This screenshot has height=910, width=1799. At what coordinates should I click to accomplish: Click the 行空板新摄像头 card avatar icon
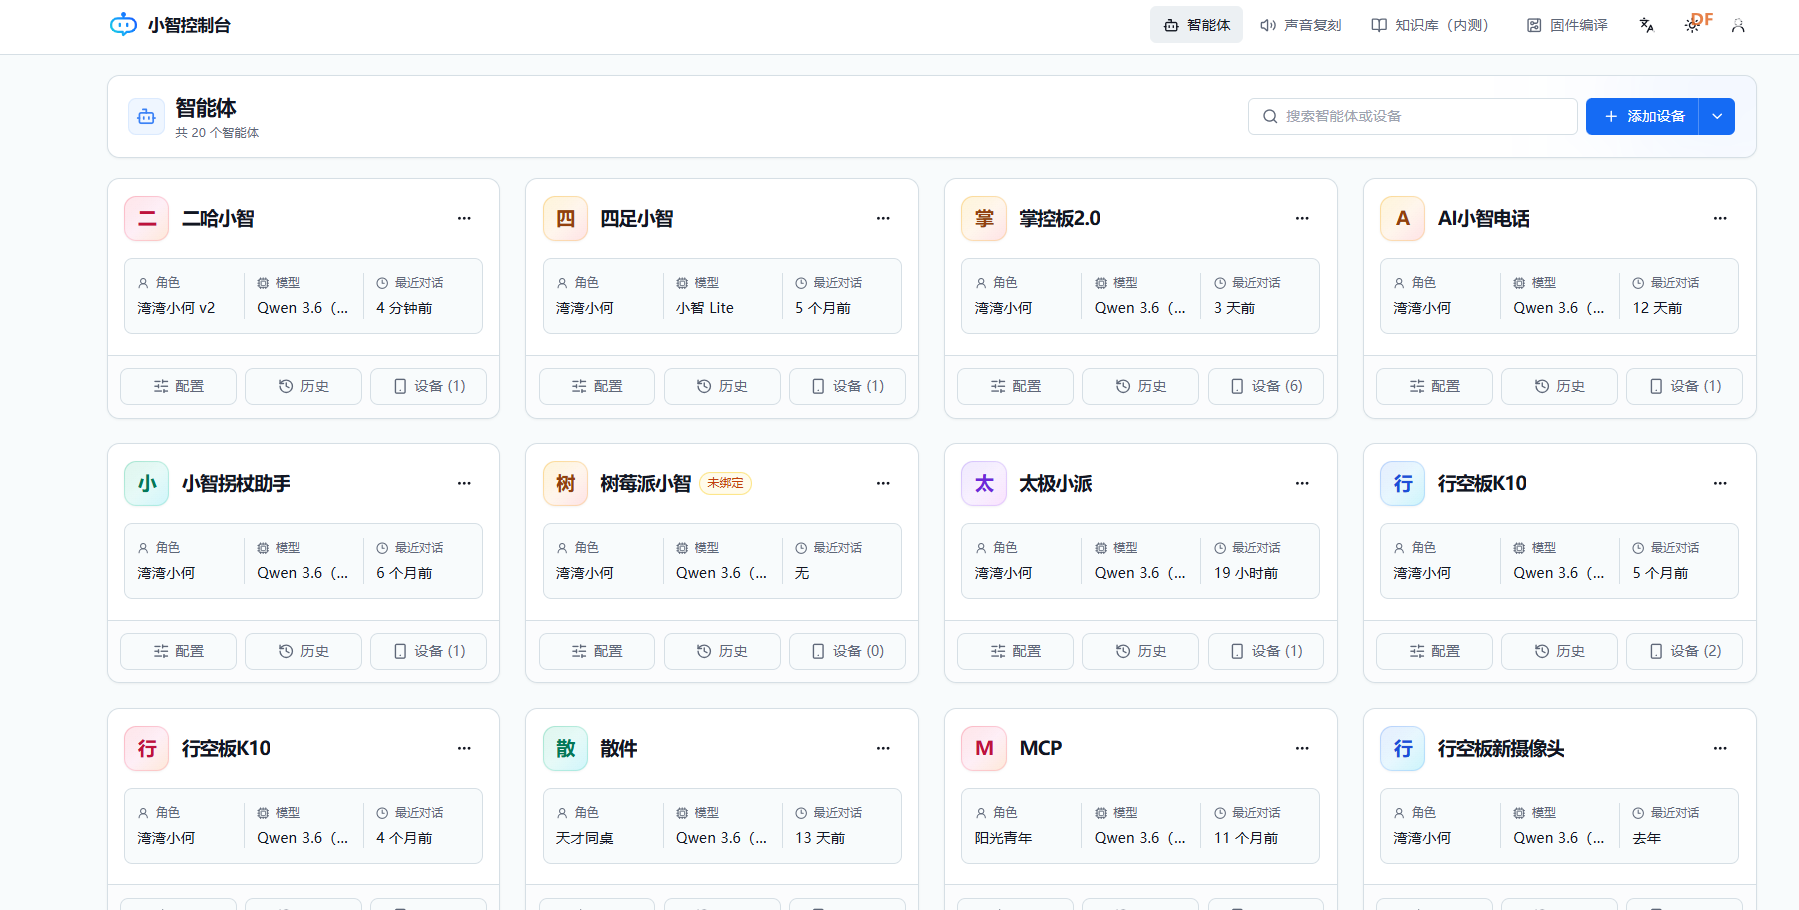point(1403,749)
